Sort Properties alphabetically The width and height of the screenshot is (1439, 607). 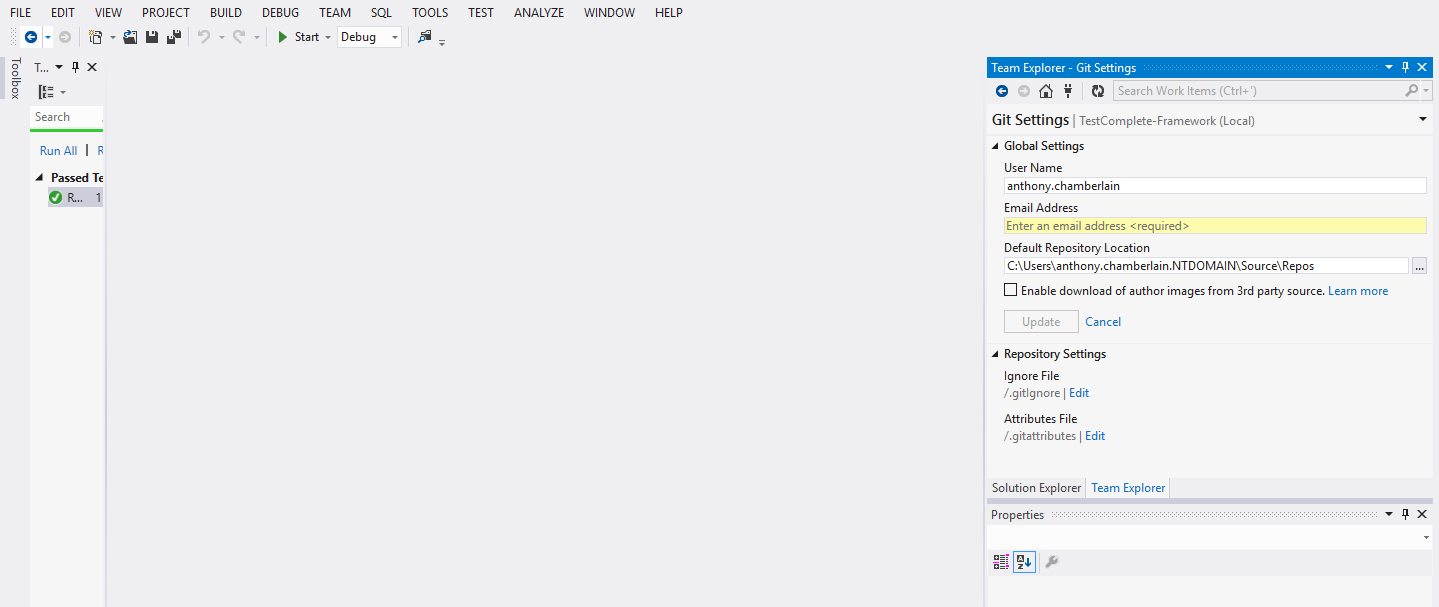point(1023,561)
